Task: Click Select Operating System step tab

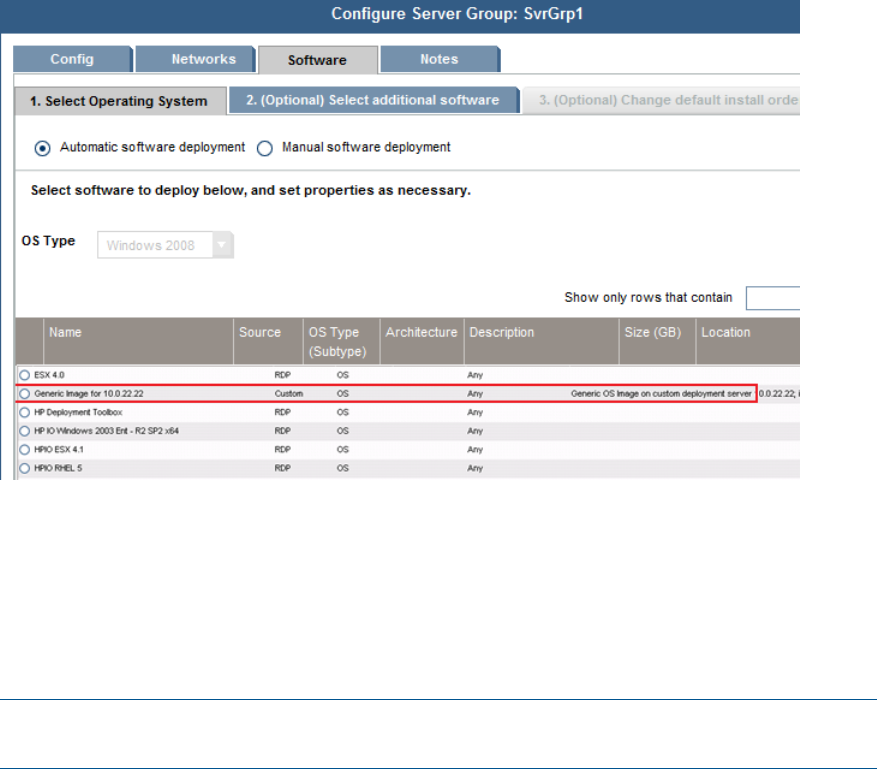Action: point(119,101)
